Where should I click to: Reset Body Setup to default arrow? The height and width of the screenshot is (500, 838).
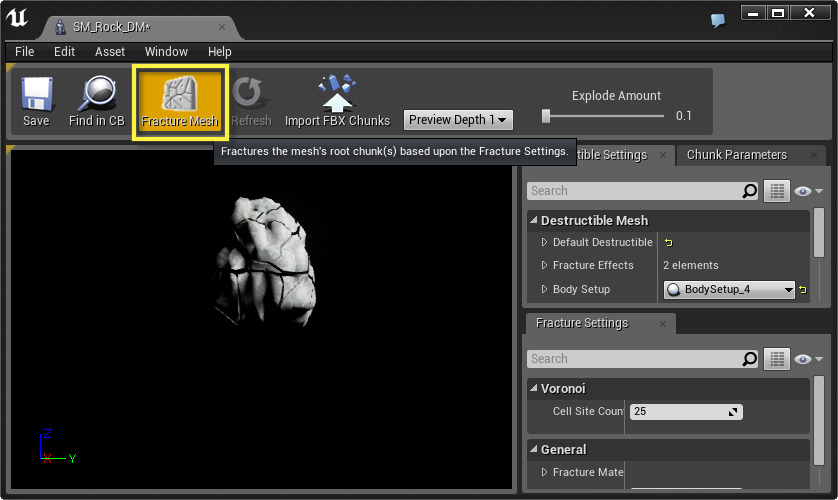(803, 290)
